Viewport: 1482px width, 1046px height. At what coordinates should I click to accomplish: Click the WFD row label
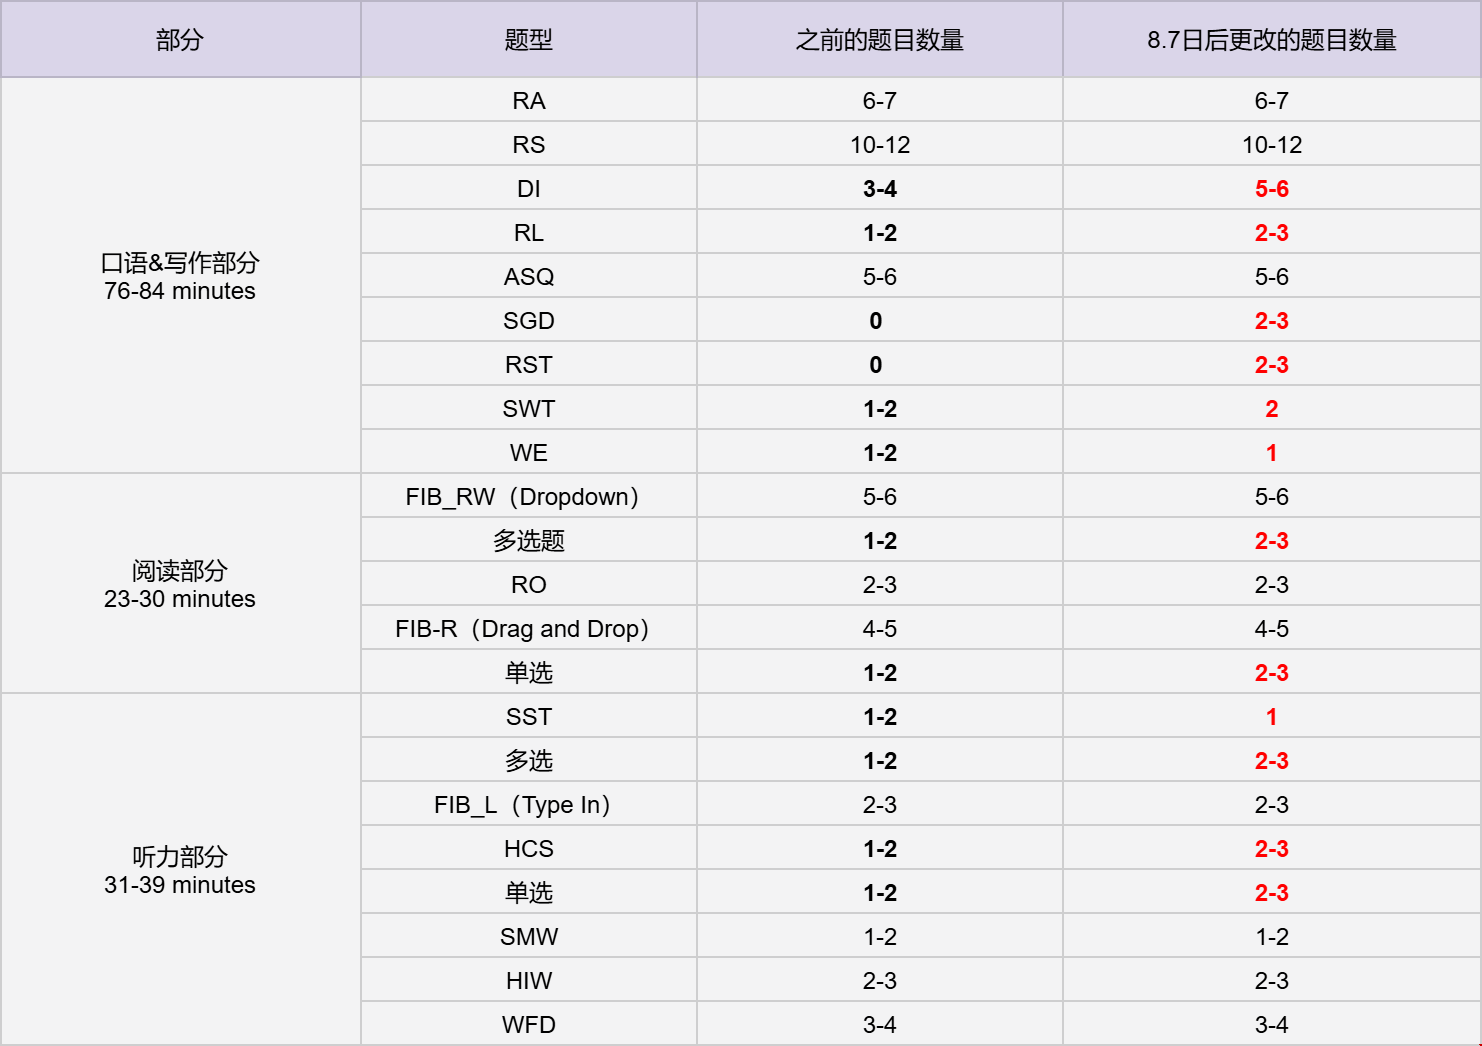click(528, 1025)
